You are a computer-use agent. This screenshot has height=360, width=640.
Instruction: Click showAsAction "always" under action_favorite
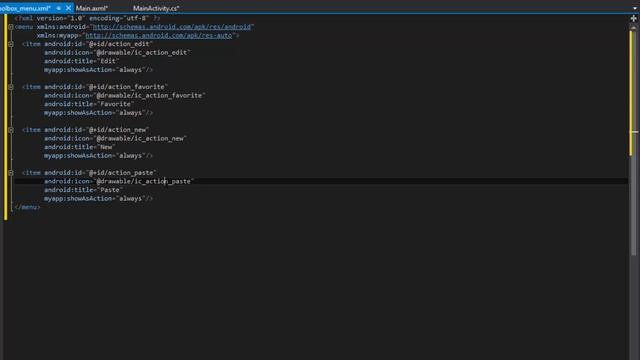point(130,113)
